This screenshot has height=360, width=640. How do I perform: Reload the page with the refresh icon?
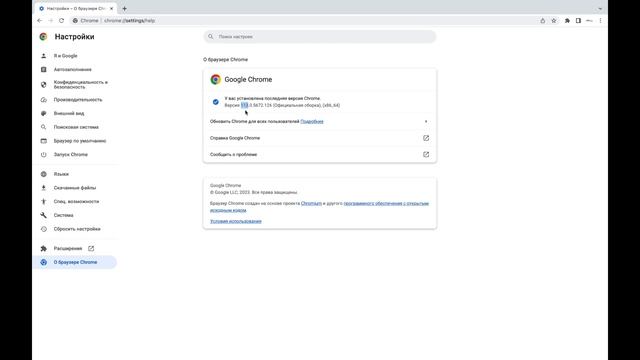pyautogui.click(x=62, y=20)
